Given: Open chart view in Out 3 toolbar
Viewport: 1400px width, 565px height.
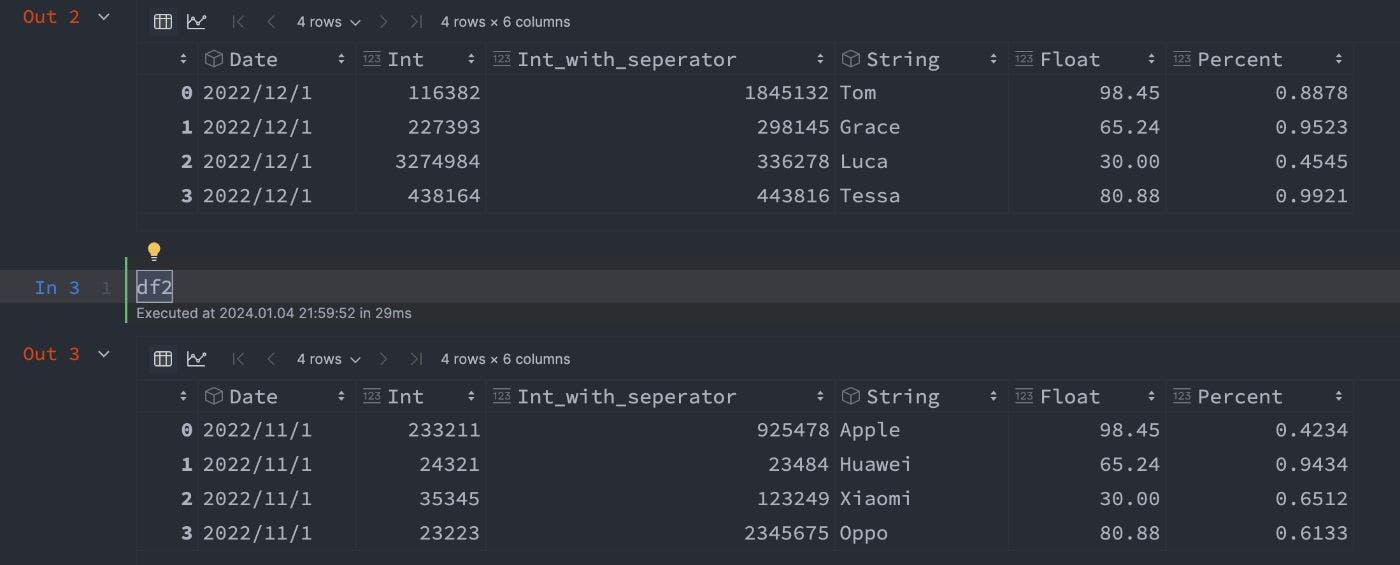Looking at the screenshot, I should (x=196, y=358).
